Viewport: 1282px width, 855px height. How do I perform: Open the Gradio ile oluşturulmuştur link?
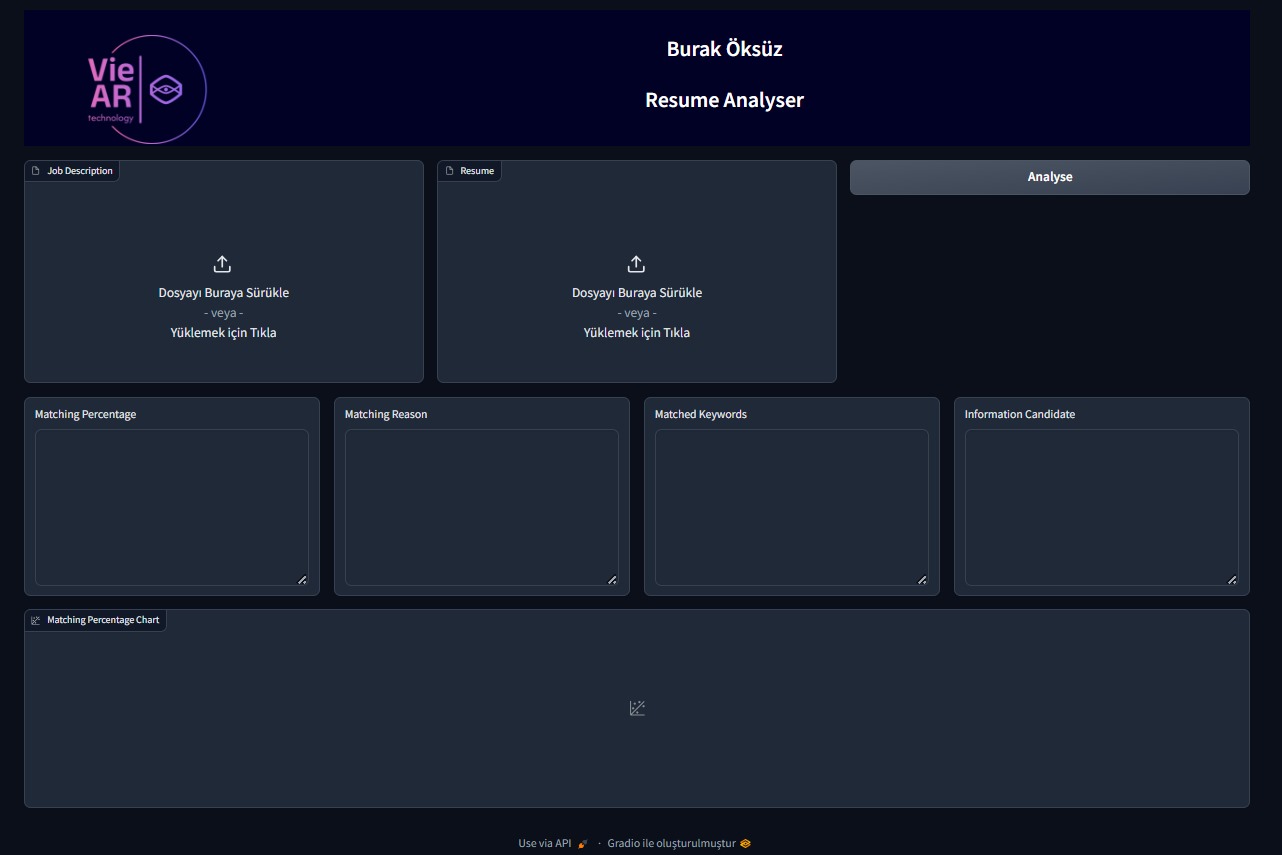pos(679,844)
